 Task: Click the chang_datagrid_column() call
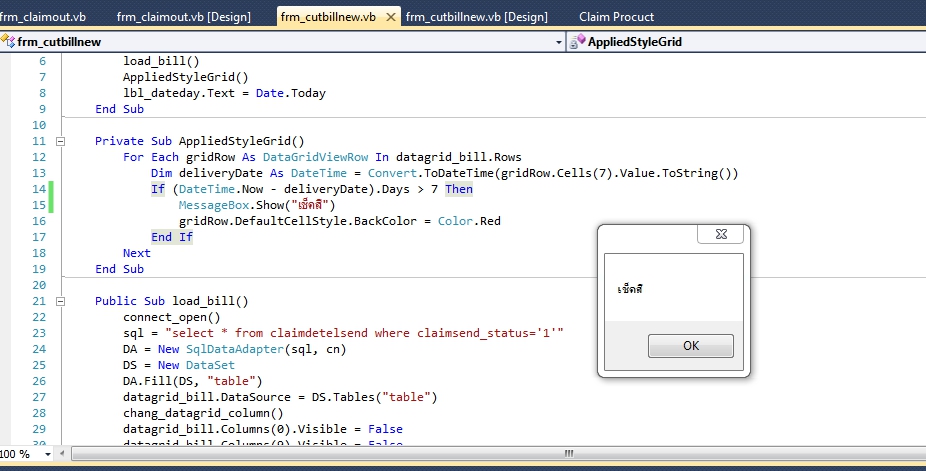(x=203, y=413)
